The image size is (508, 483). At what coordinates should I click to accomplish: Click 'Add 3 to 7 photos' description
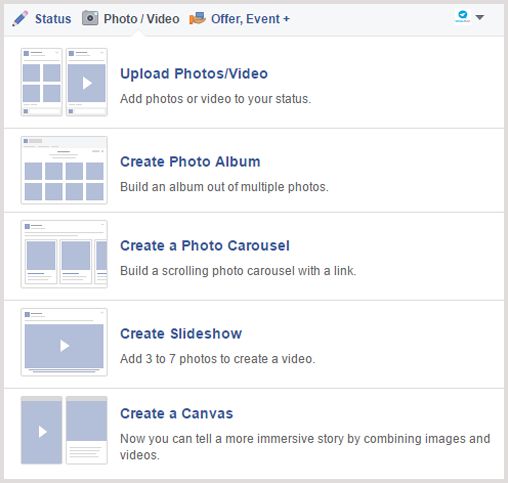[217, 359]
